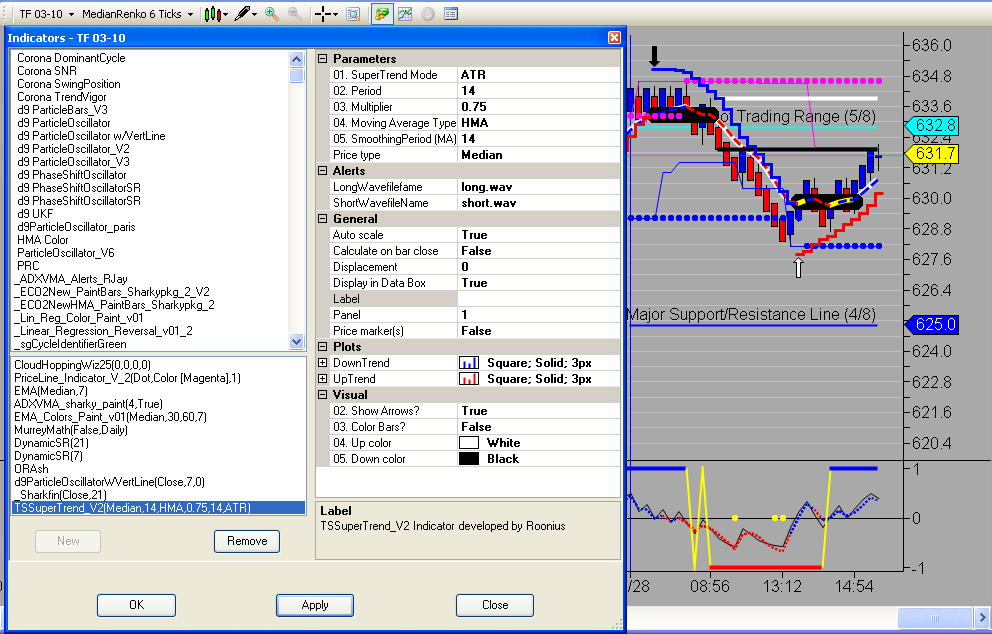Select DynamicSR(21) applied indicator
Image resolution: width=992 pixels, height=634 pixels.
(x=51, y=443)
